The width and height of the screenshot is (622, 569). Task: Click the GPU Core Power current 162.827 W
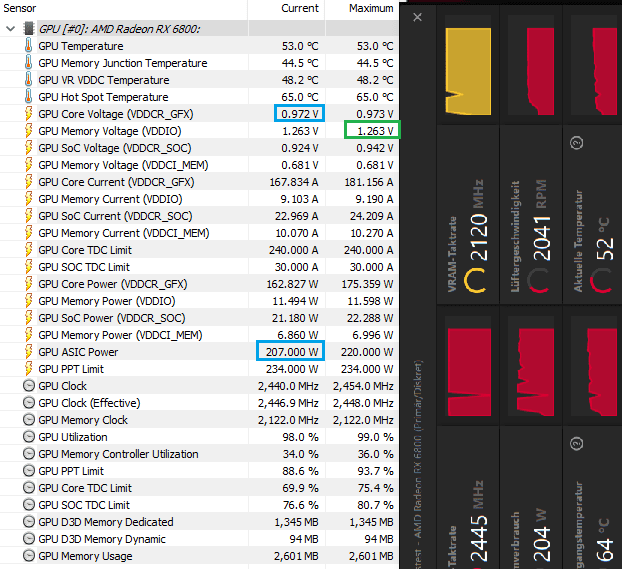[292, 284]
